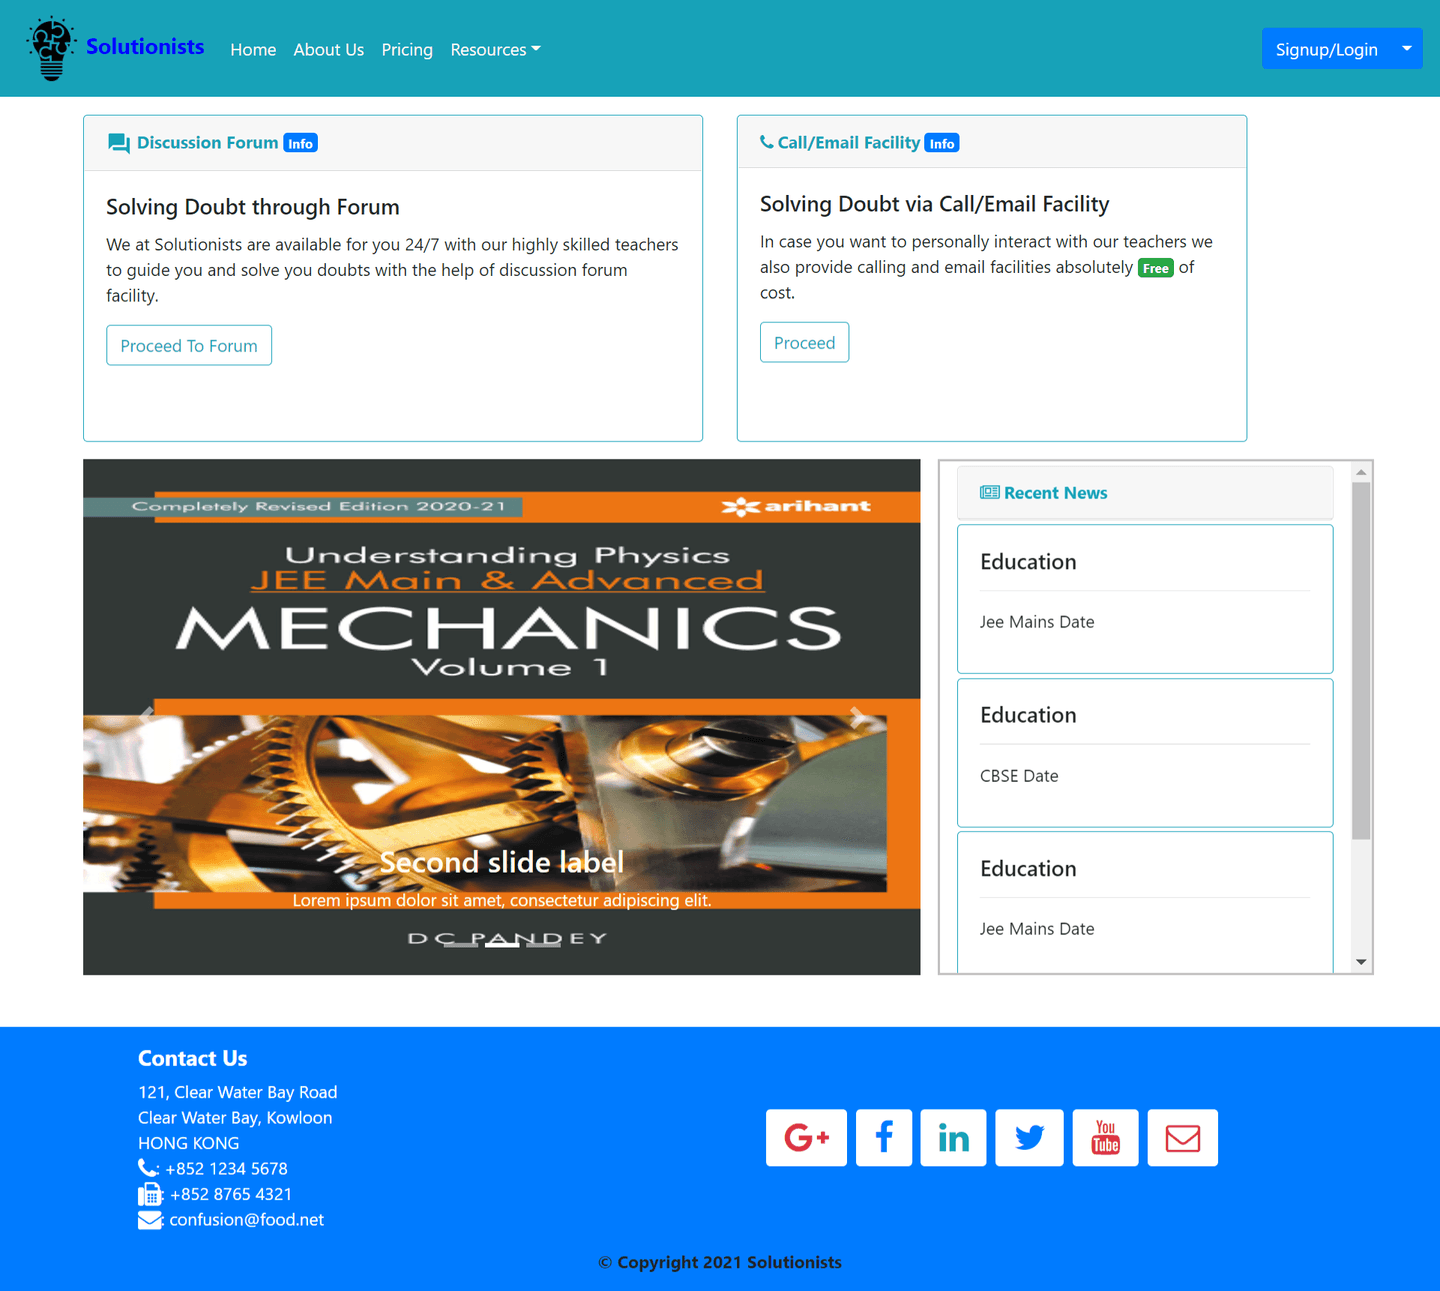Open the About Us nav link
Screen dimensions: 1440x1291
(328, 49)
